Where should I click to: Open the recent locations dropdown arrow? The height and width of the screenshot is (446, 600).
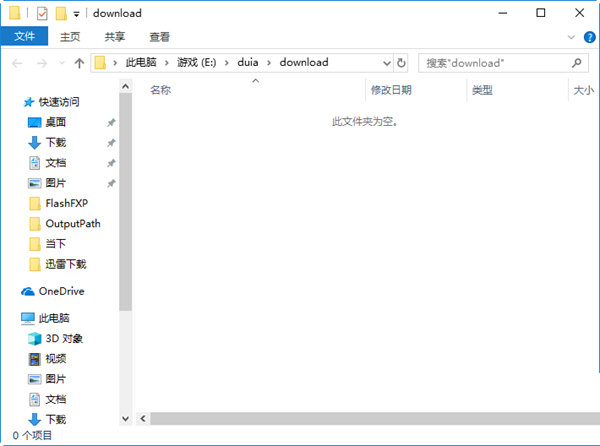click(x=62, y=63)
